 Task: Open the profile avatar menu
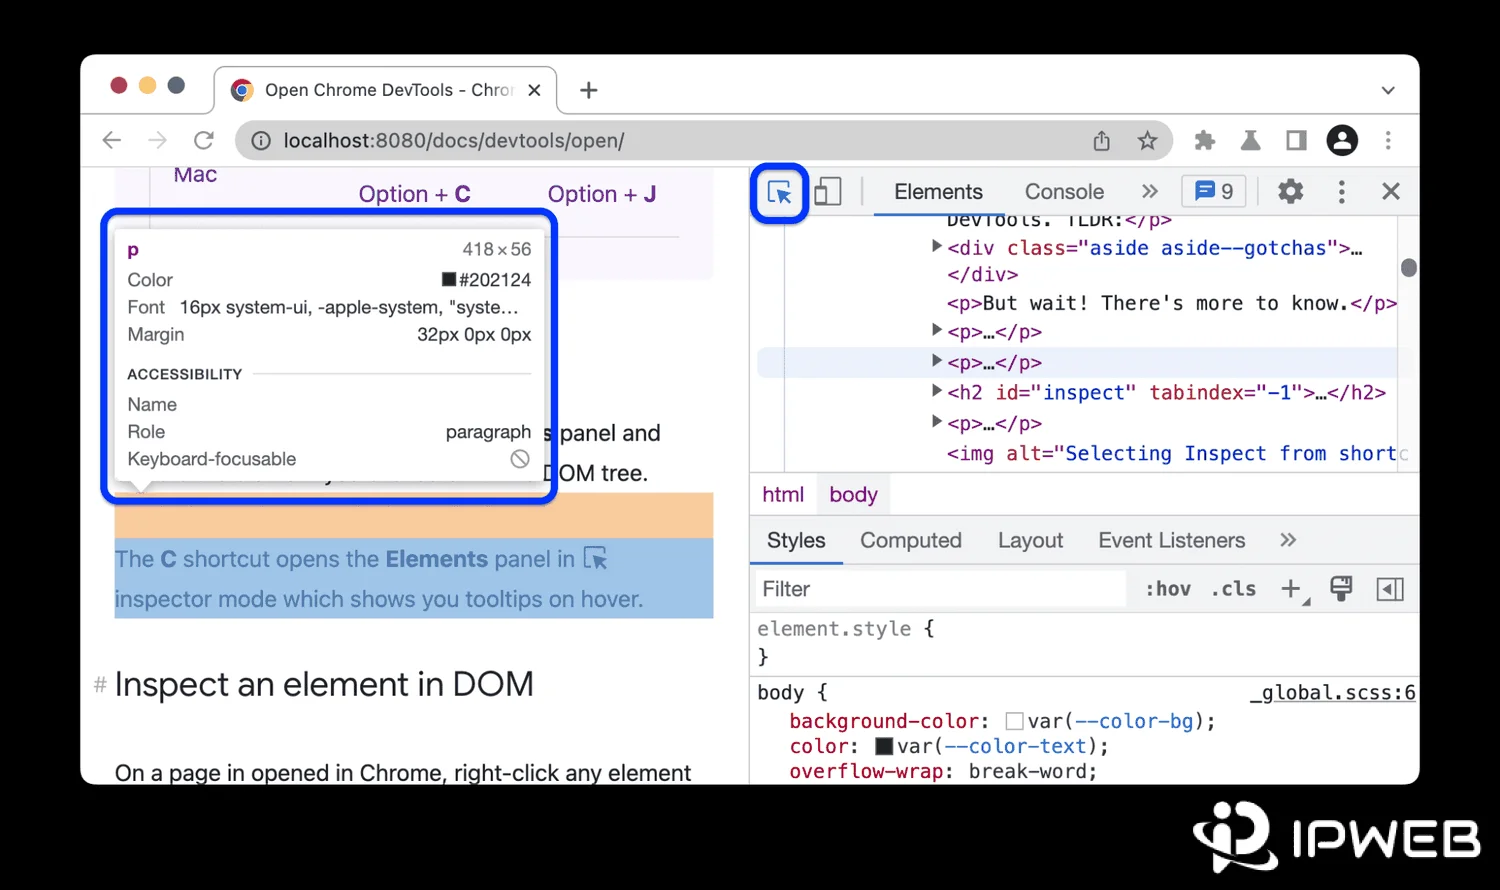[1342, 141]
